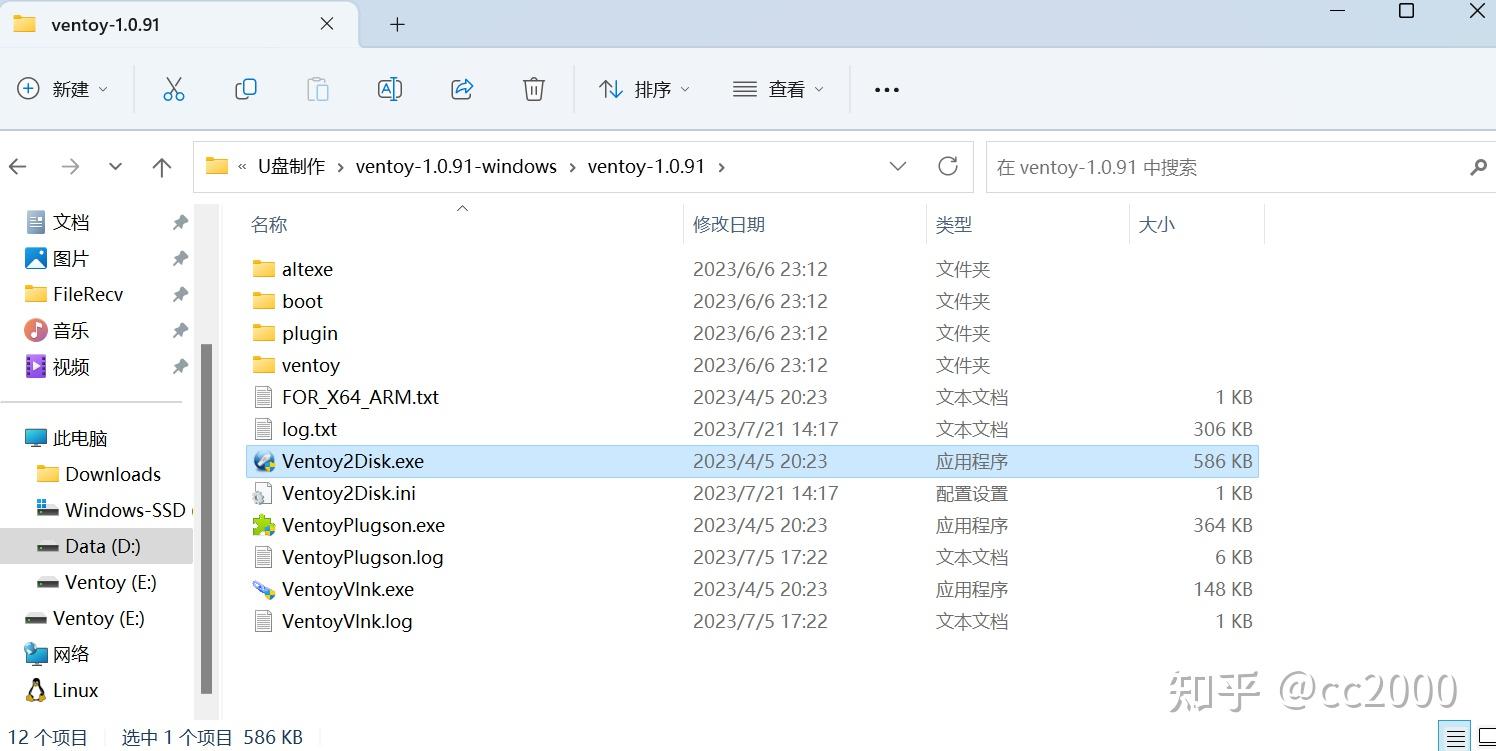Click ventoy-1.0.91-windows breadcrumb segment
This screenshot has height=751, width=1496.
point(456,167)
